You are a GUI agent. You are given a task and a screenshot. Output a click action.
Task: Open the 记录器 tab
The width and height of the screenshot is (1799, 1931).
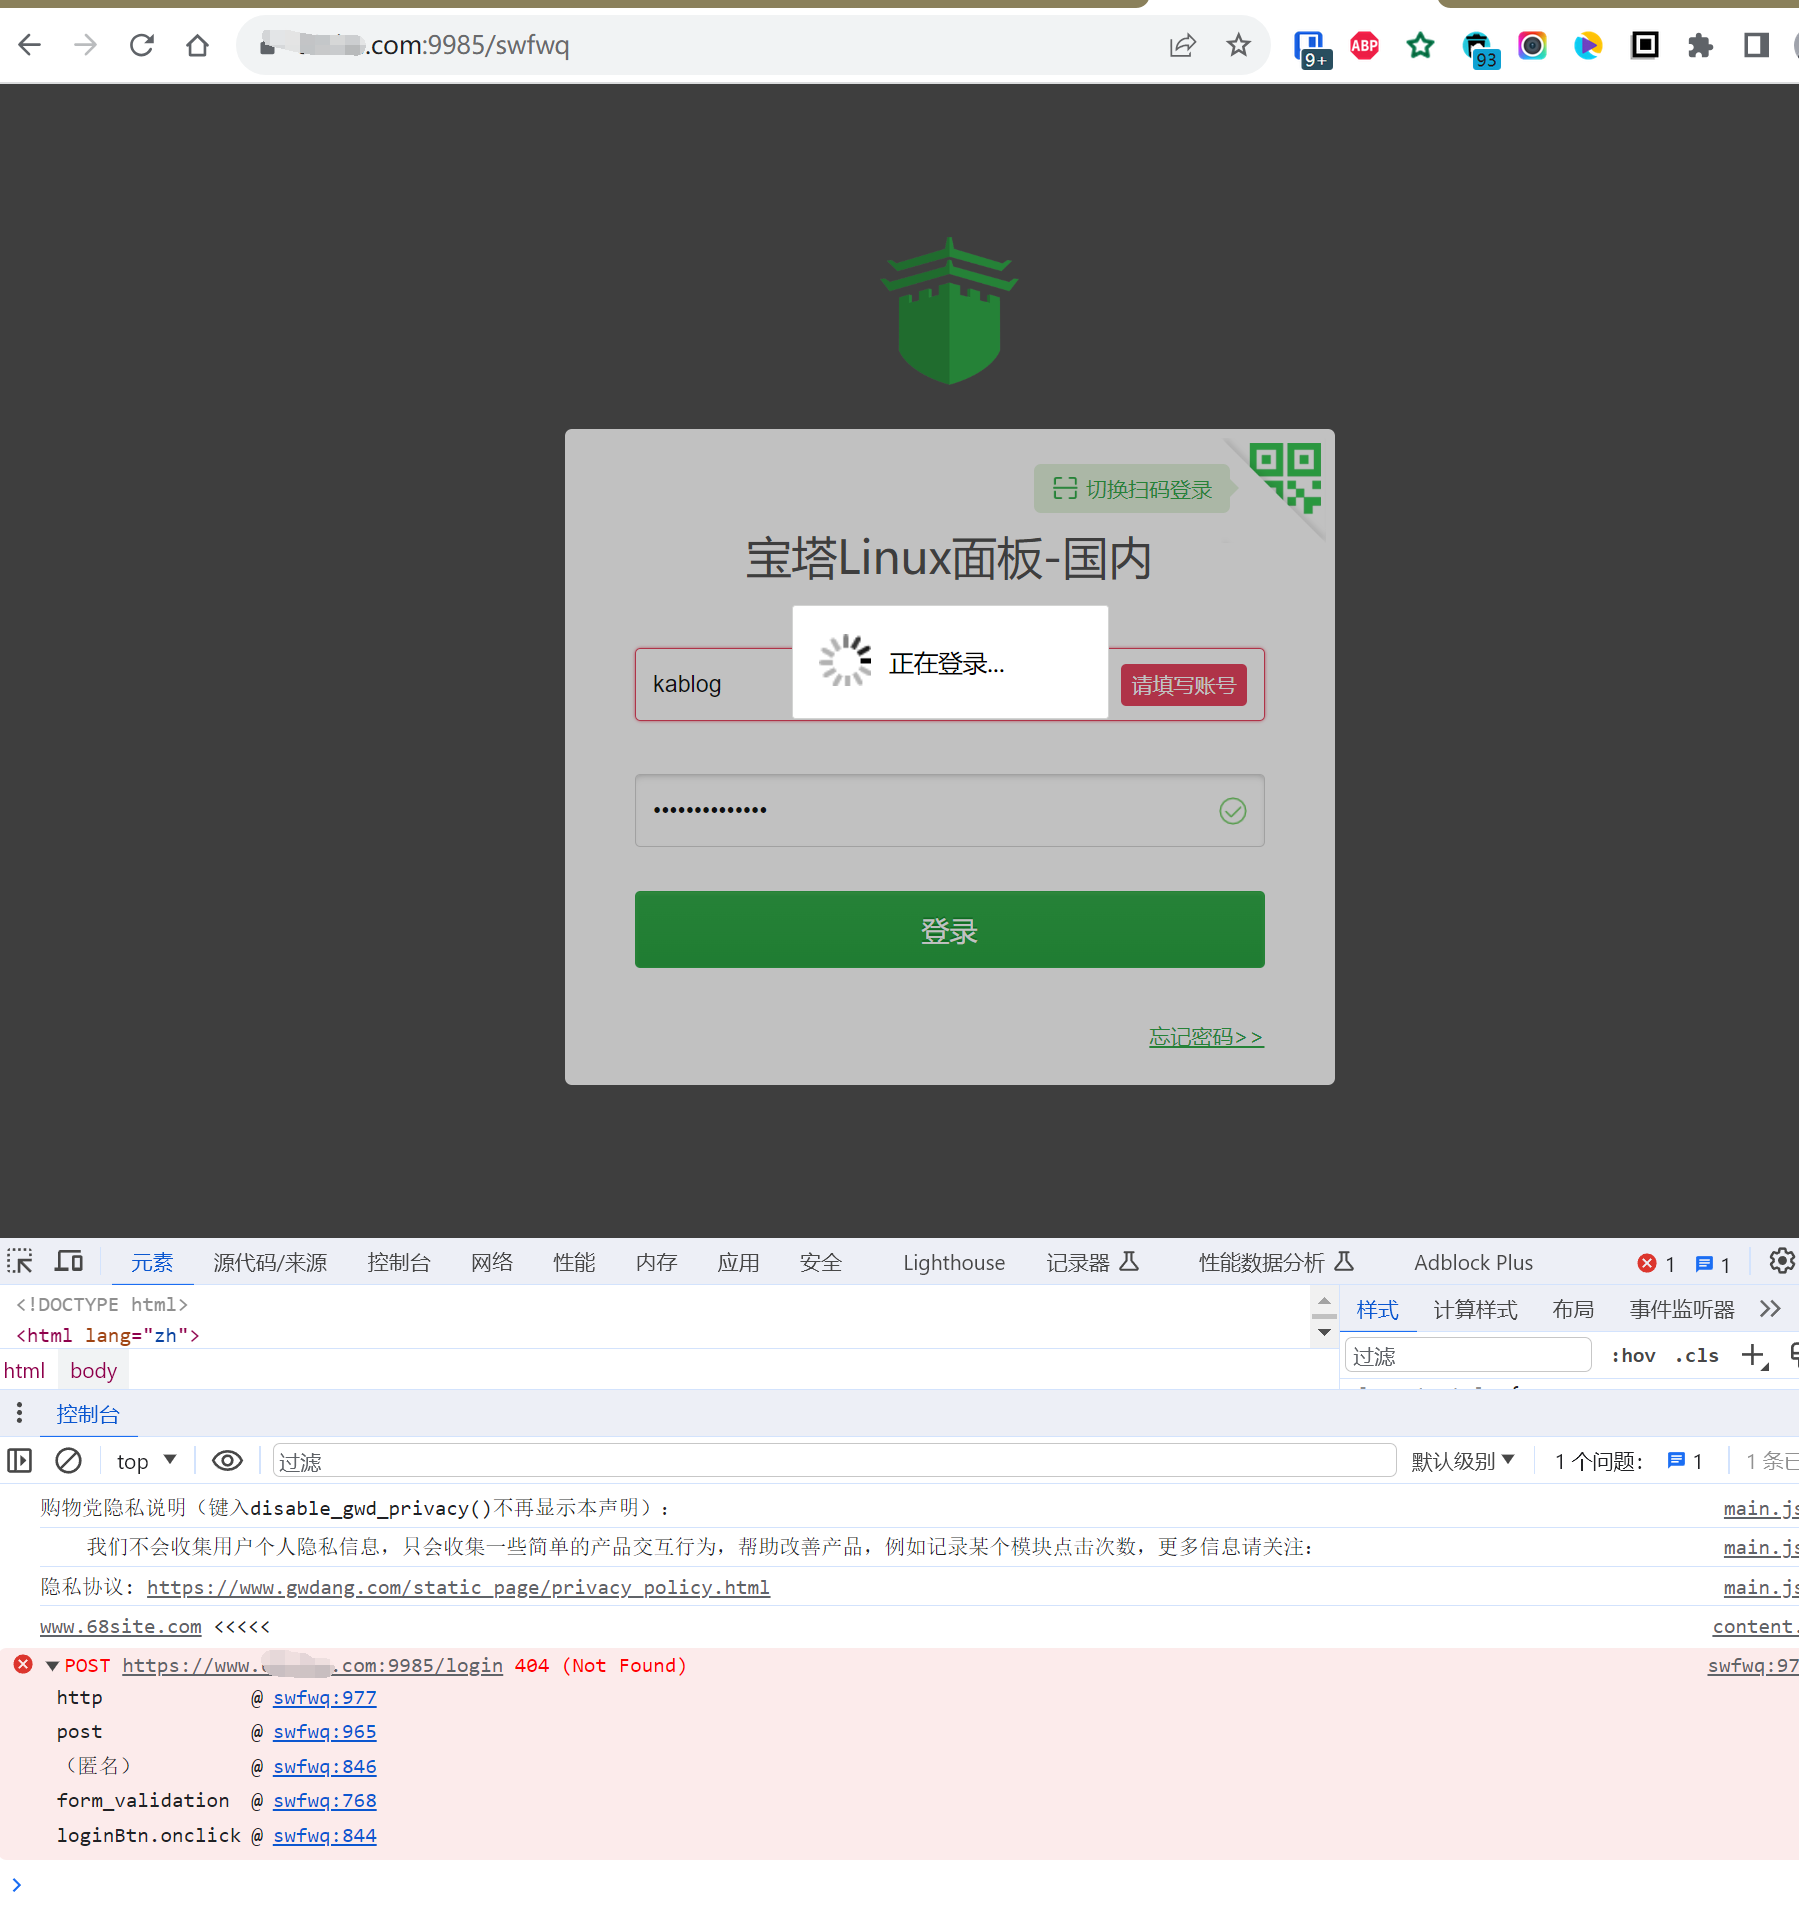click(1092, 1263)
